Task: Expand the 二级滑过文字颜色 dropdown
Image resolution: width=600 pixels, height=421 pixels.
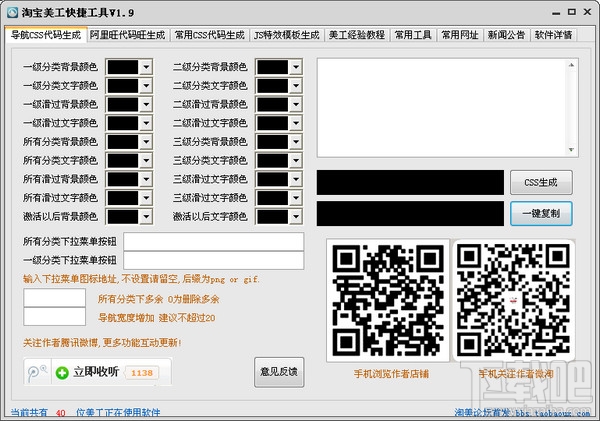Action: coord(295,123)
